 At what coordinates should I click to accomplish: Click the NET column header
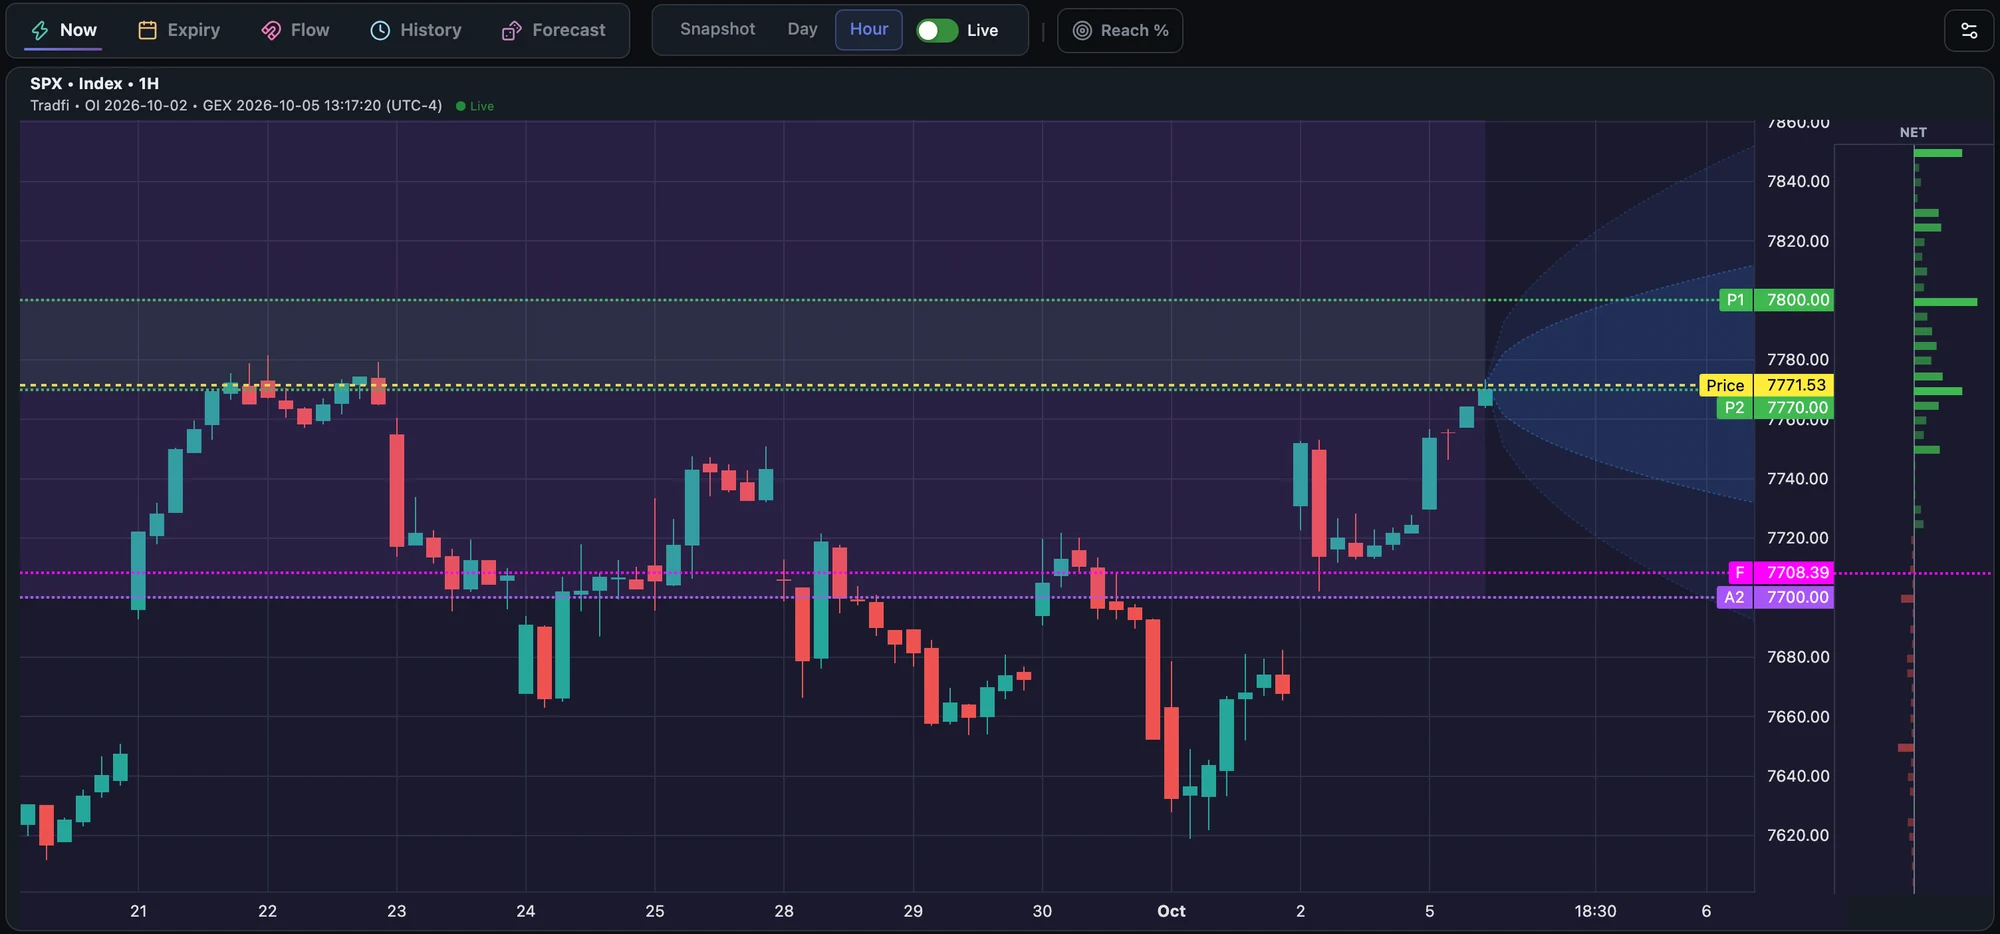click(1913, 132)
